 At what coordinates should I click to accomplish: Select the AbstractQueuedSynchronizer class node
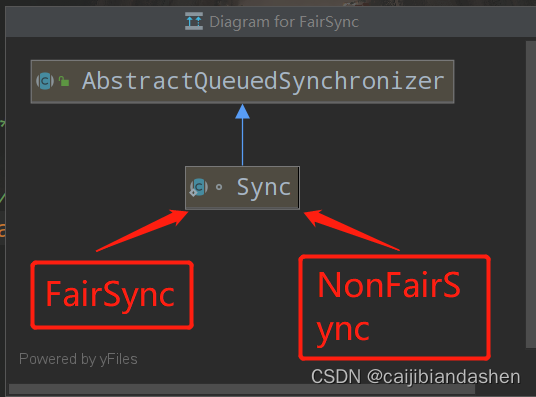coord(242,81)
